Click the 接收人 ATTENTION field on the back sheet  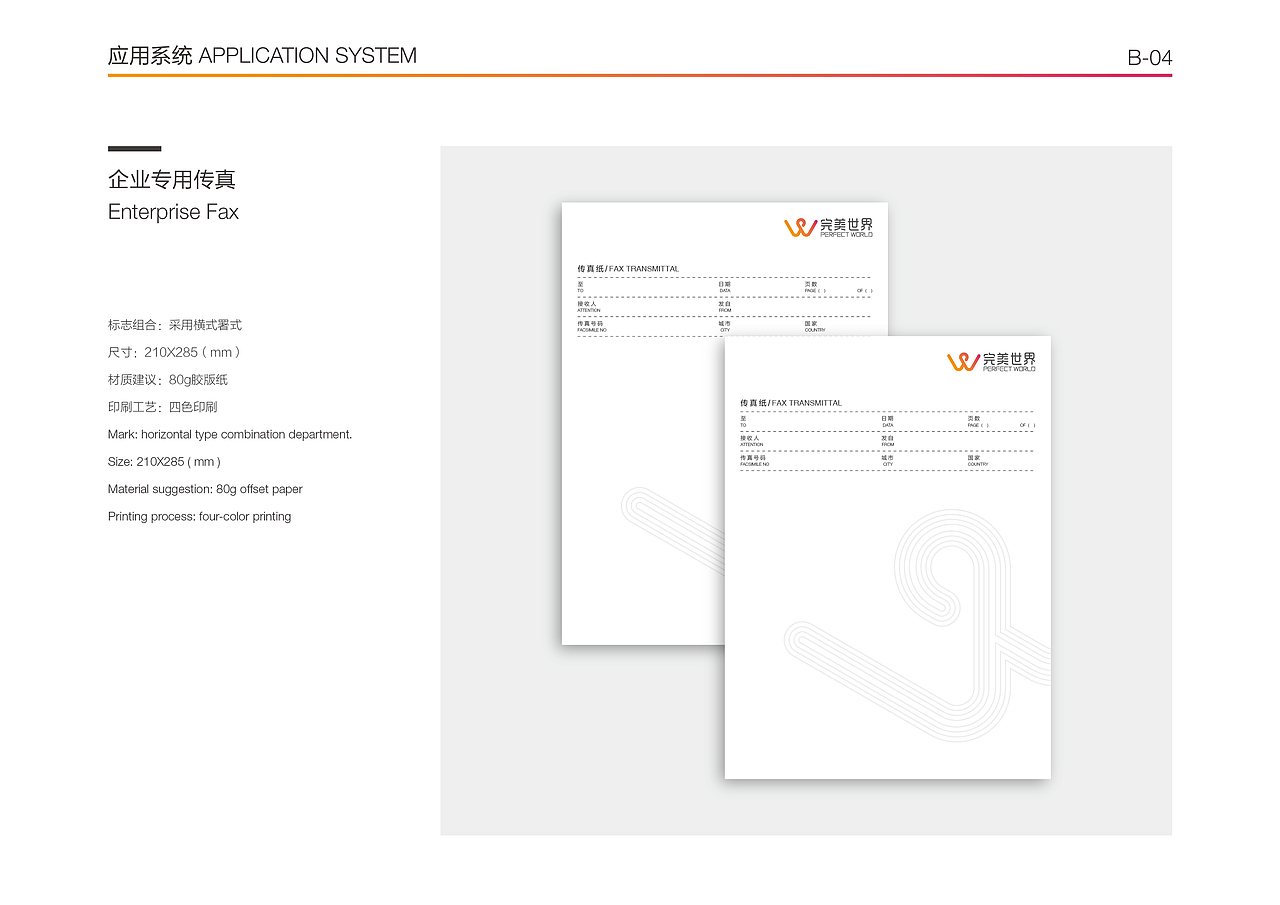(x=588, y=307)
